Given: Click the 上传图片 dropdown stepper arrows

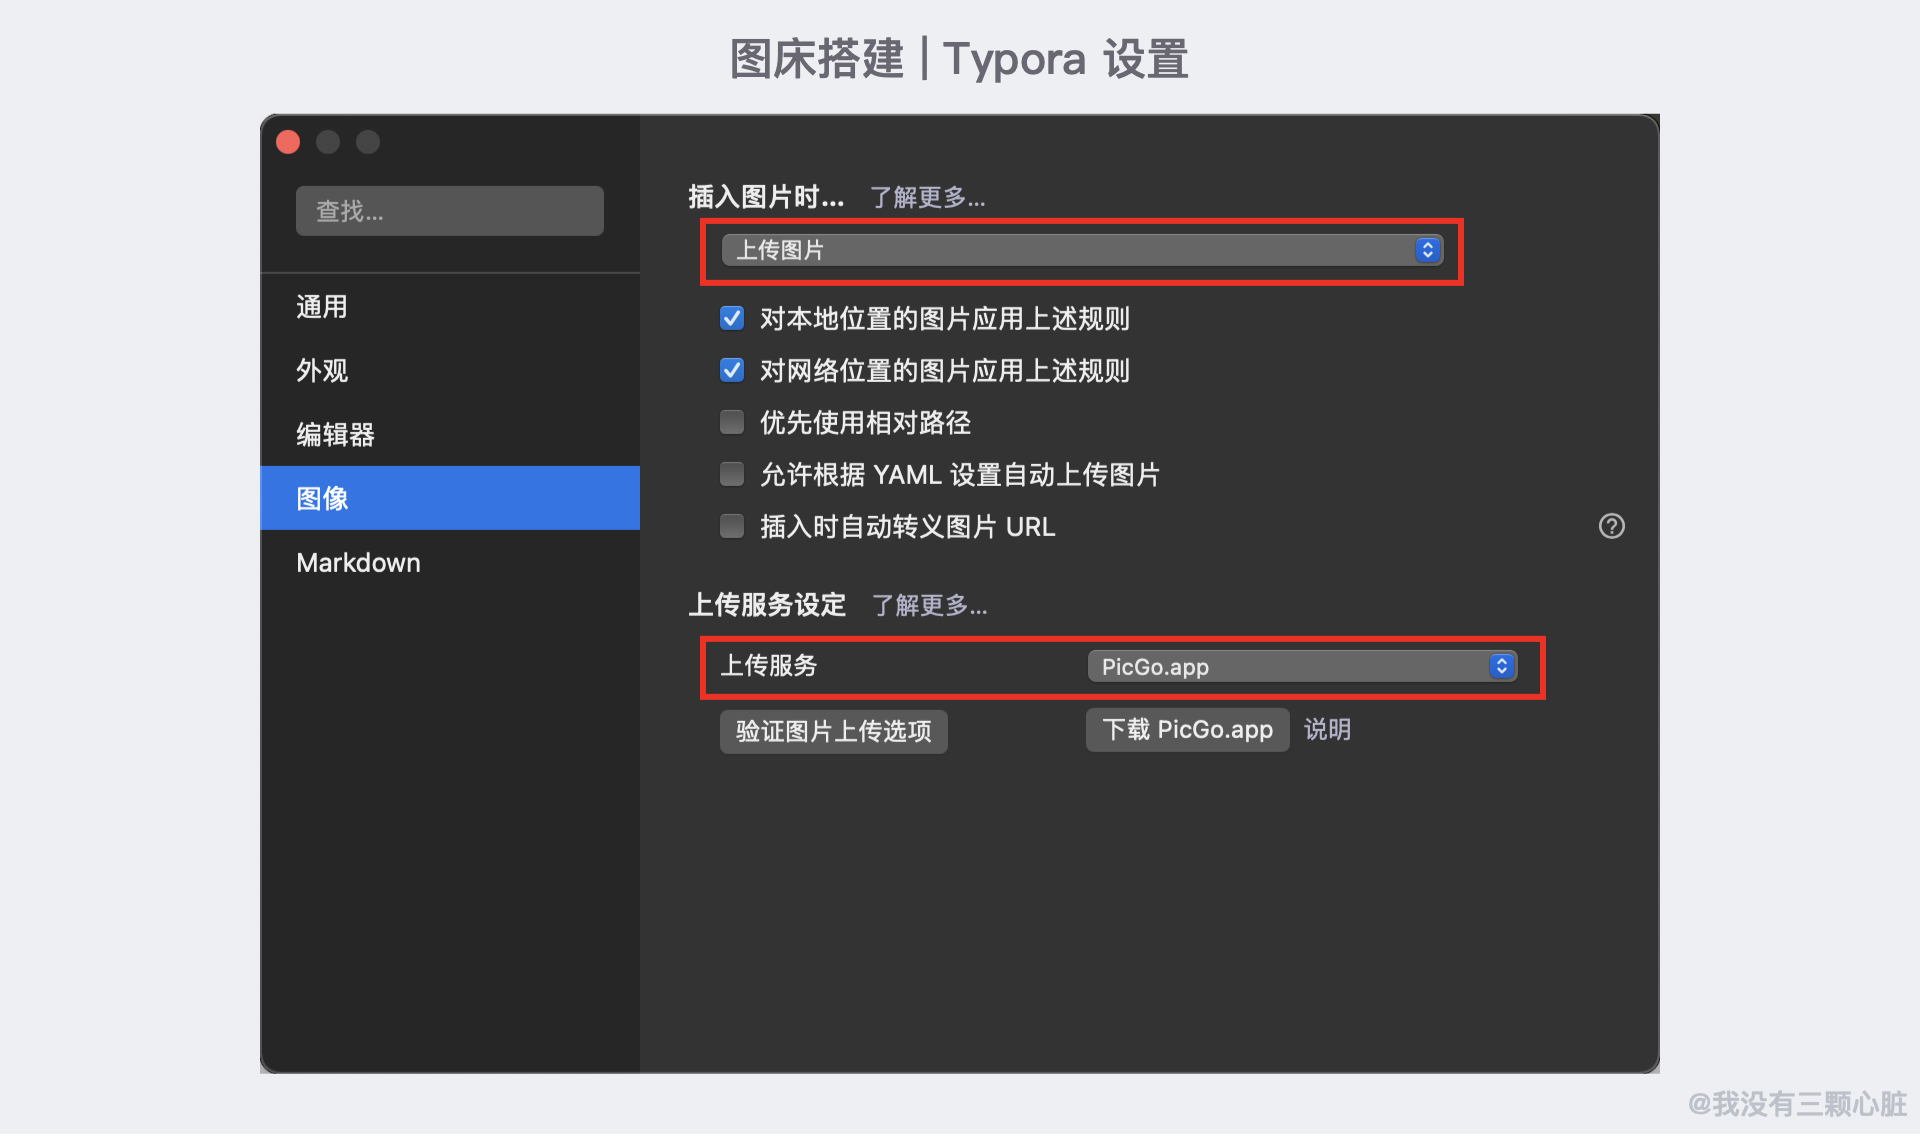Looking at the screenshot, I should point(1427,250).
